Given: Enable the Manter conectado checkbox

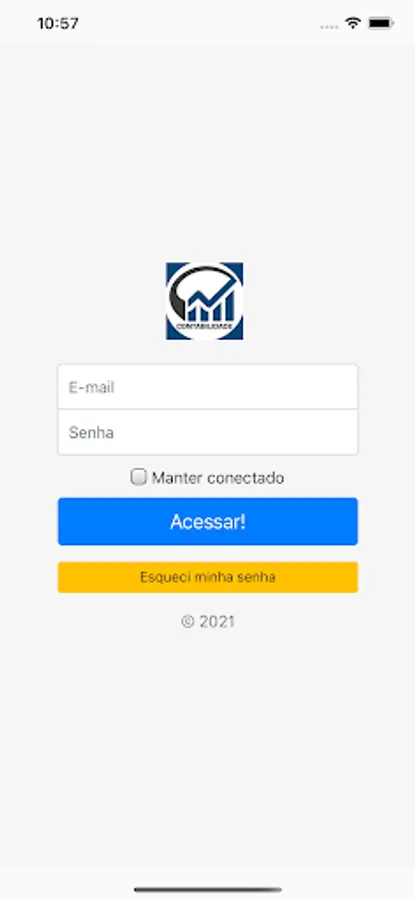Looking at the screenshot, I should tap(138, 477).
